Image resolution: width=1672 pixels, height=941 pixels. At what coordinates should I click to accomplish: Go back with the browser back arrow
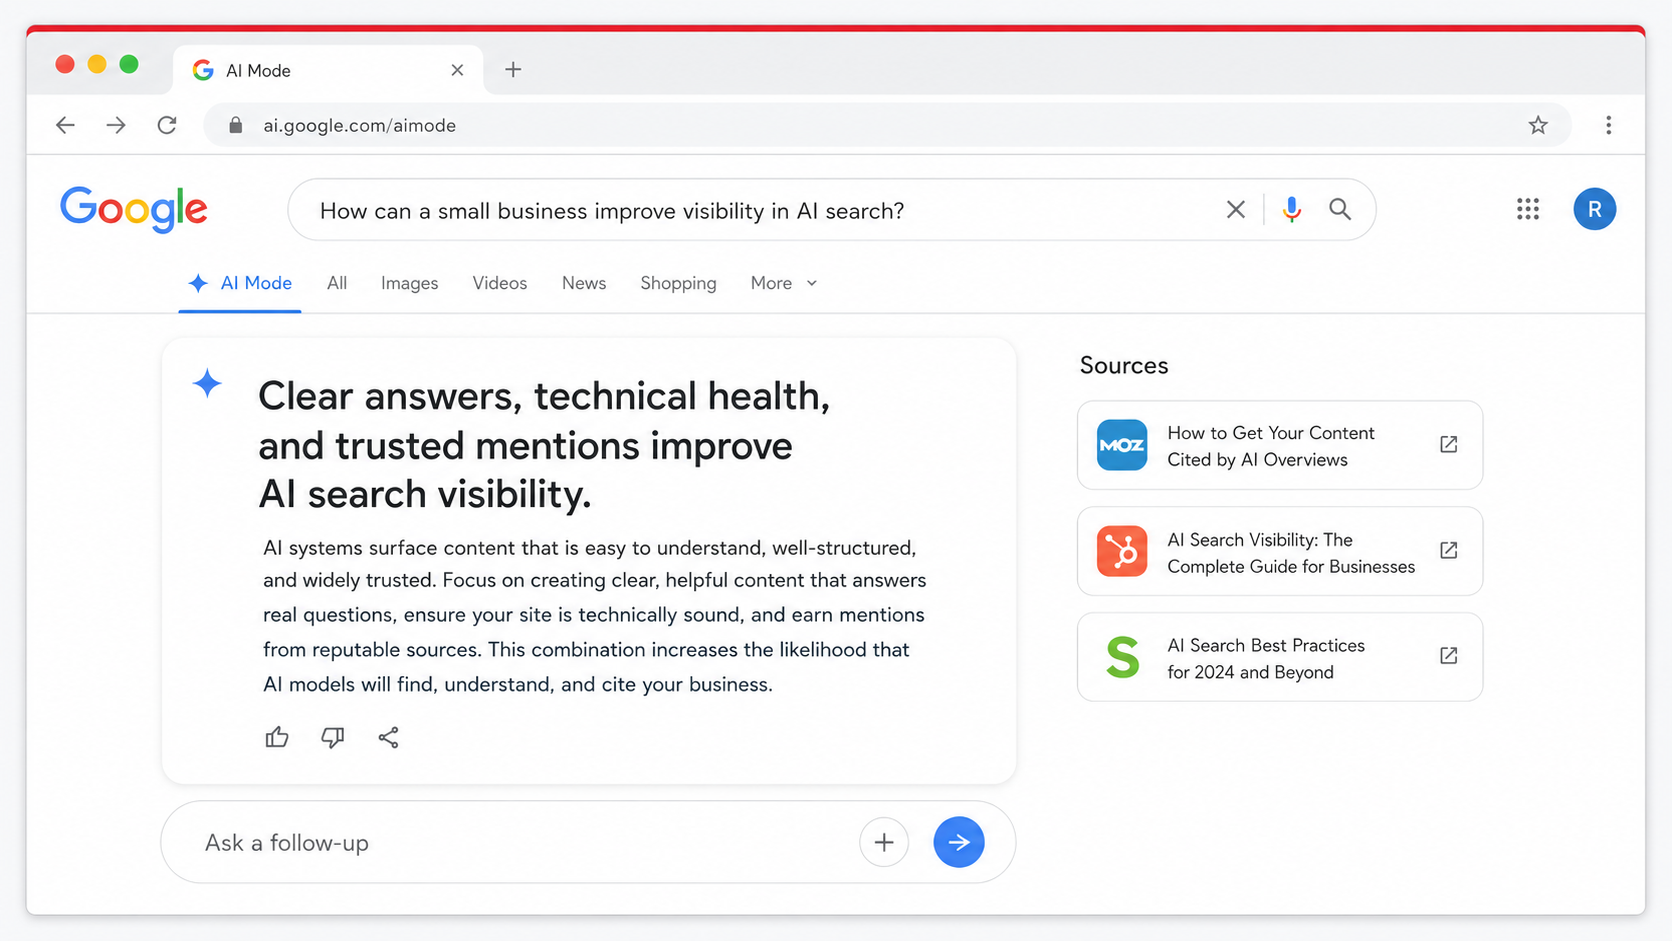click(65, 125)
